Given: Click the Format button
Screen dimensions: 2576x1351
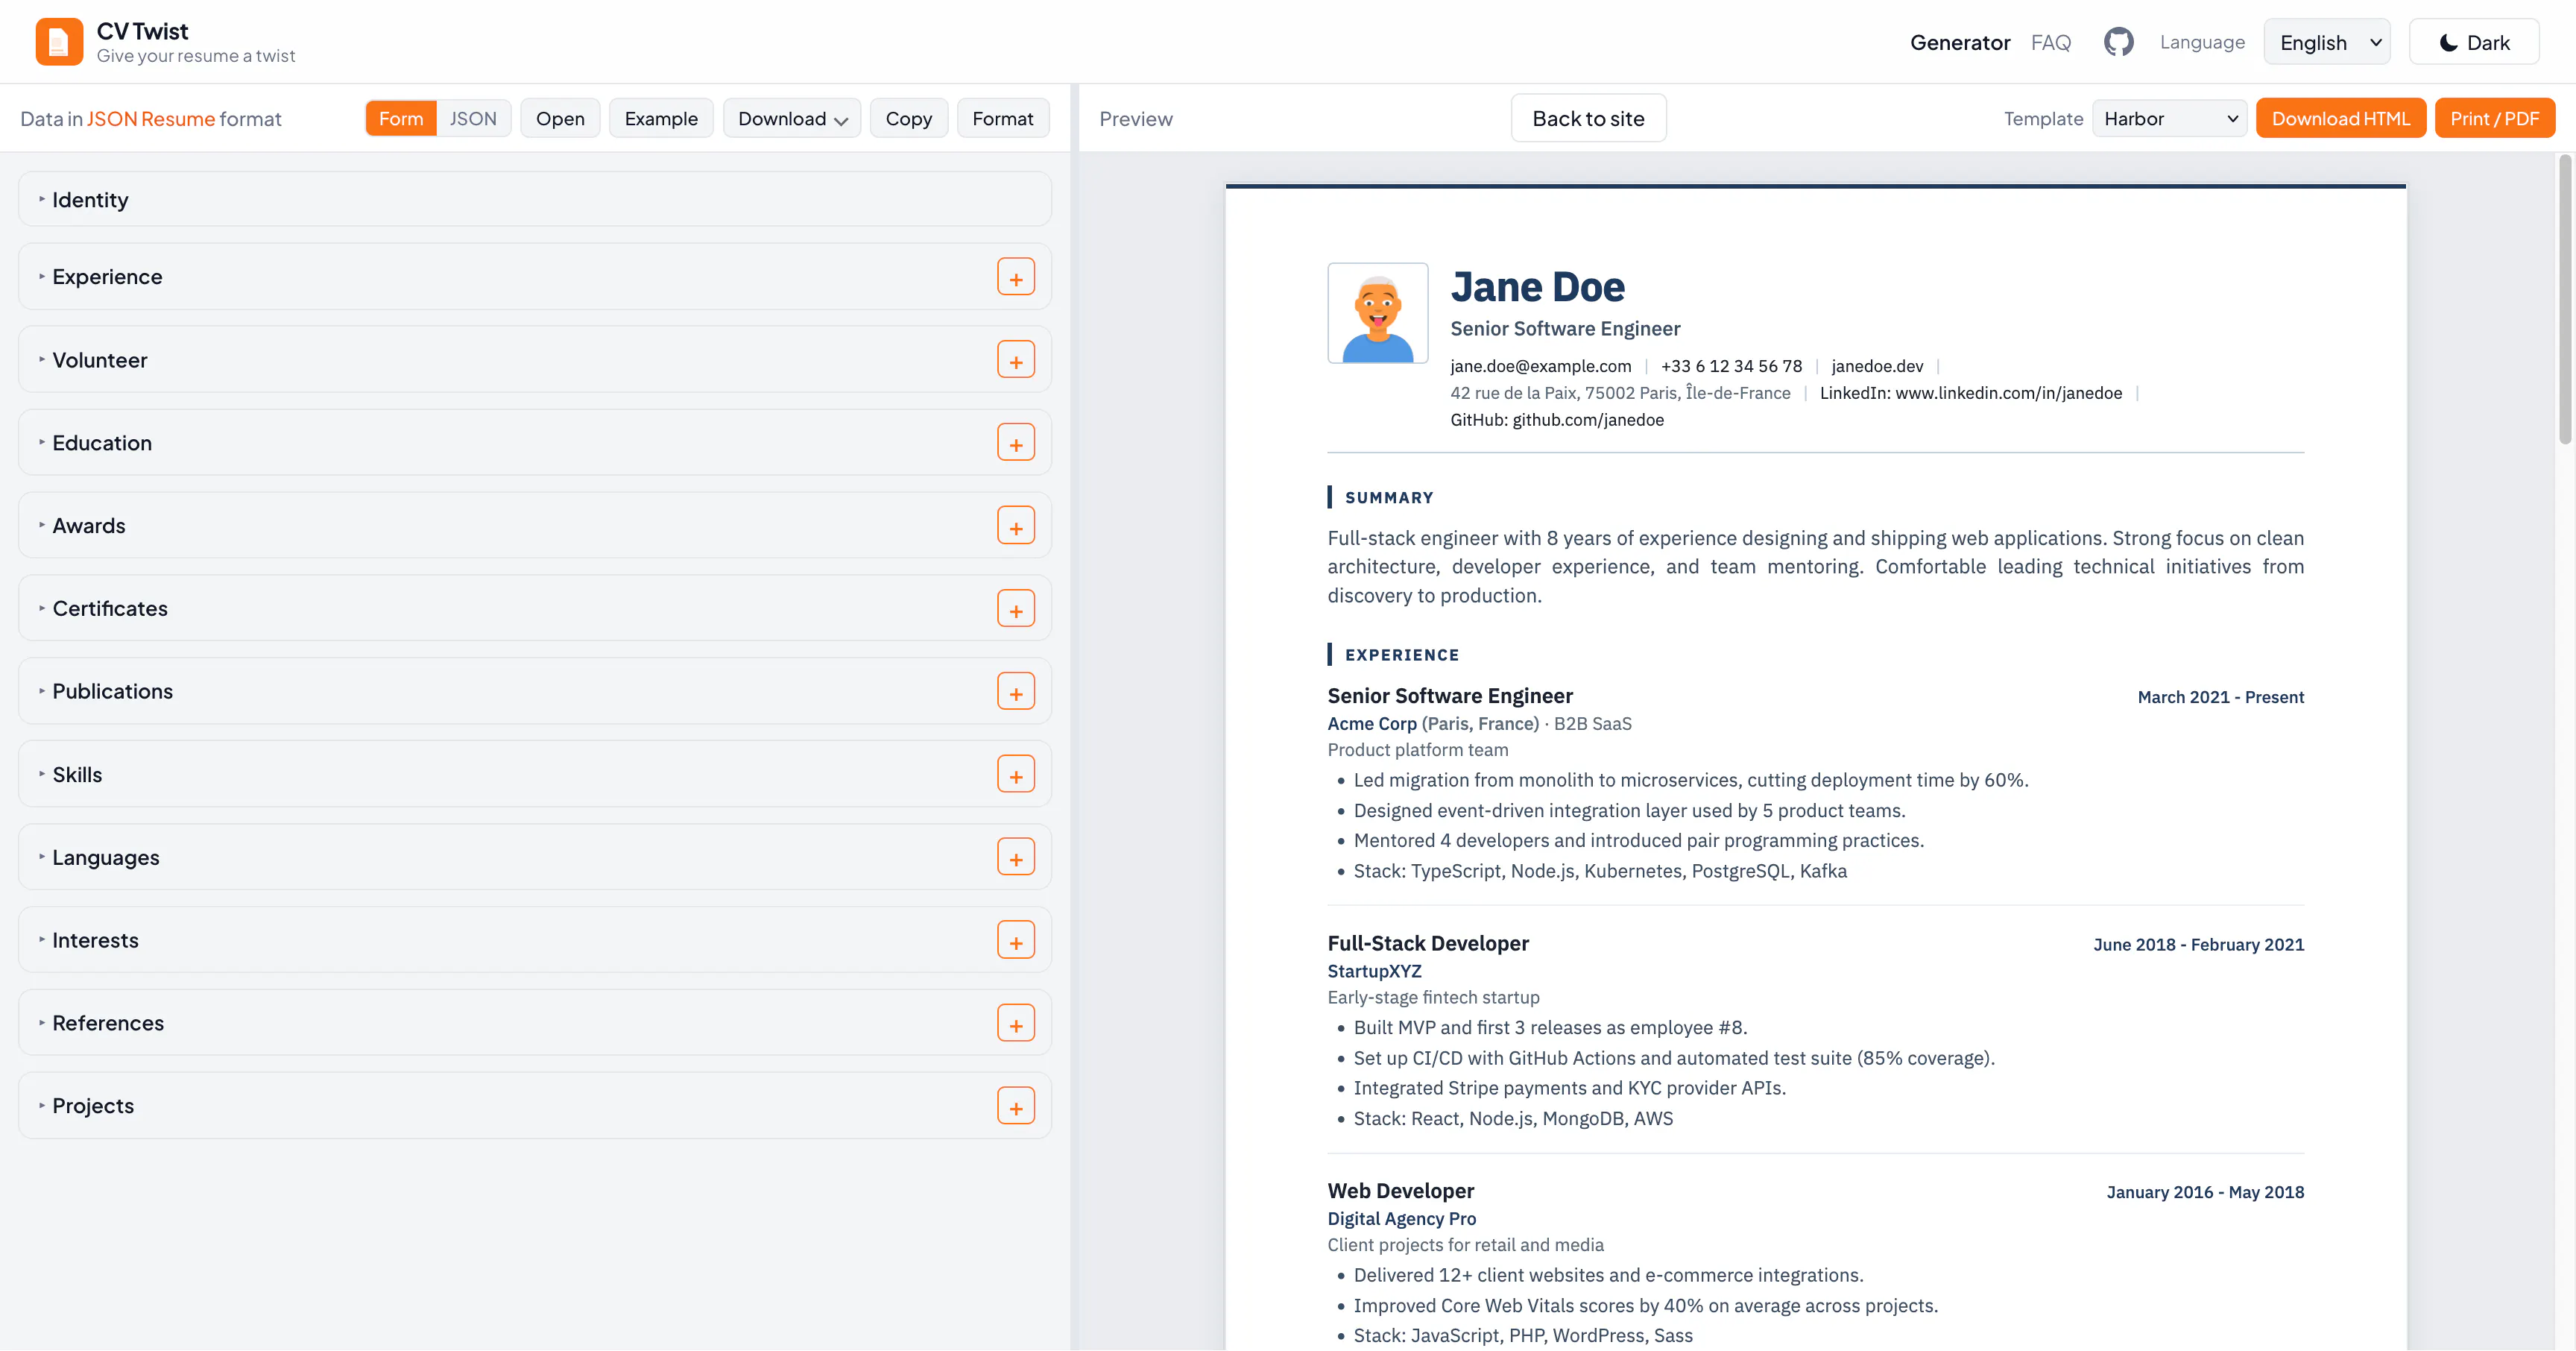Looking at the screenshot, I should tap(1002, 118).
